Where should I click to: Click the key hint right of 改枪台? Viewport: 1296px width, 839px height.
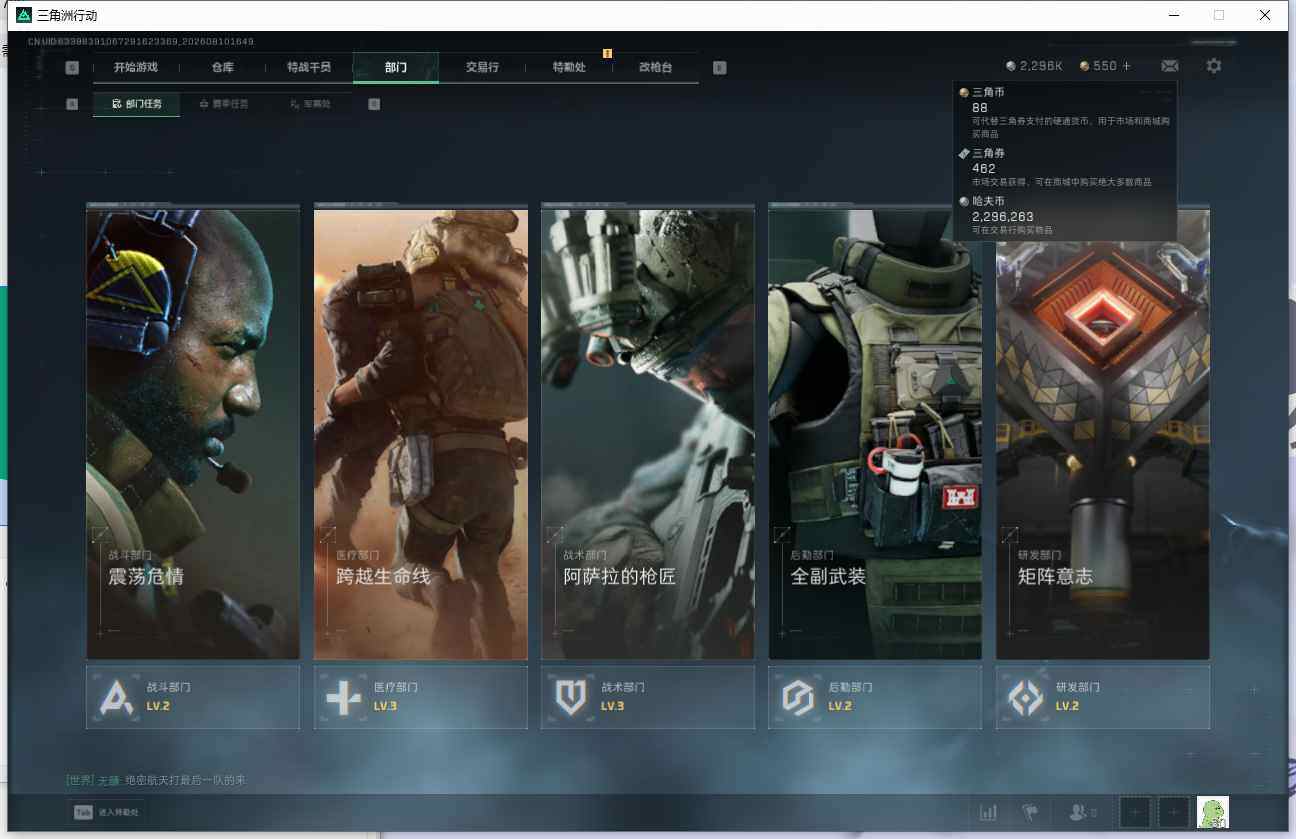(x=720, y=68)
